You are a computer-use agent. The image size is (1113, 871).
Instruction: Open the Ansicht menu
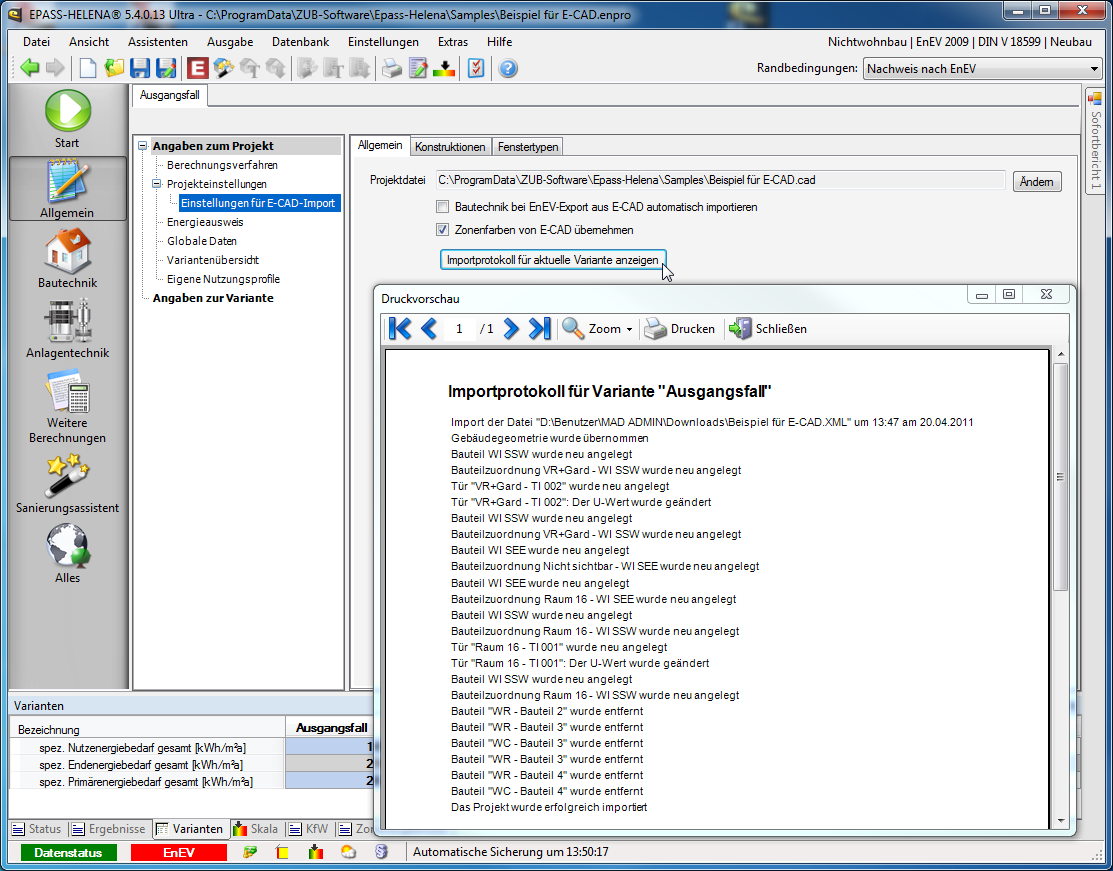pos(89,42)
